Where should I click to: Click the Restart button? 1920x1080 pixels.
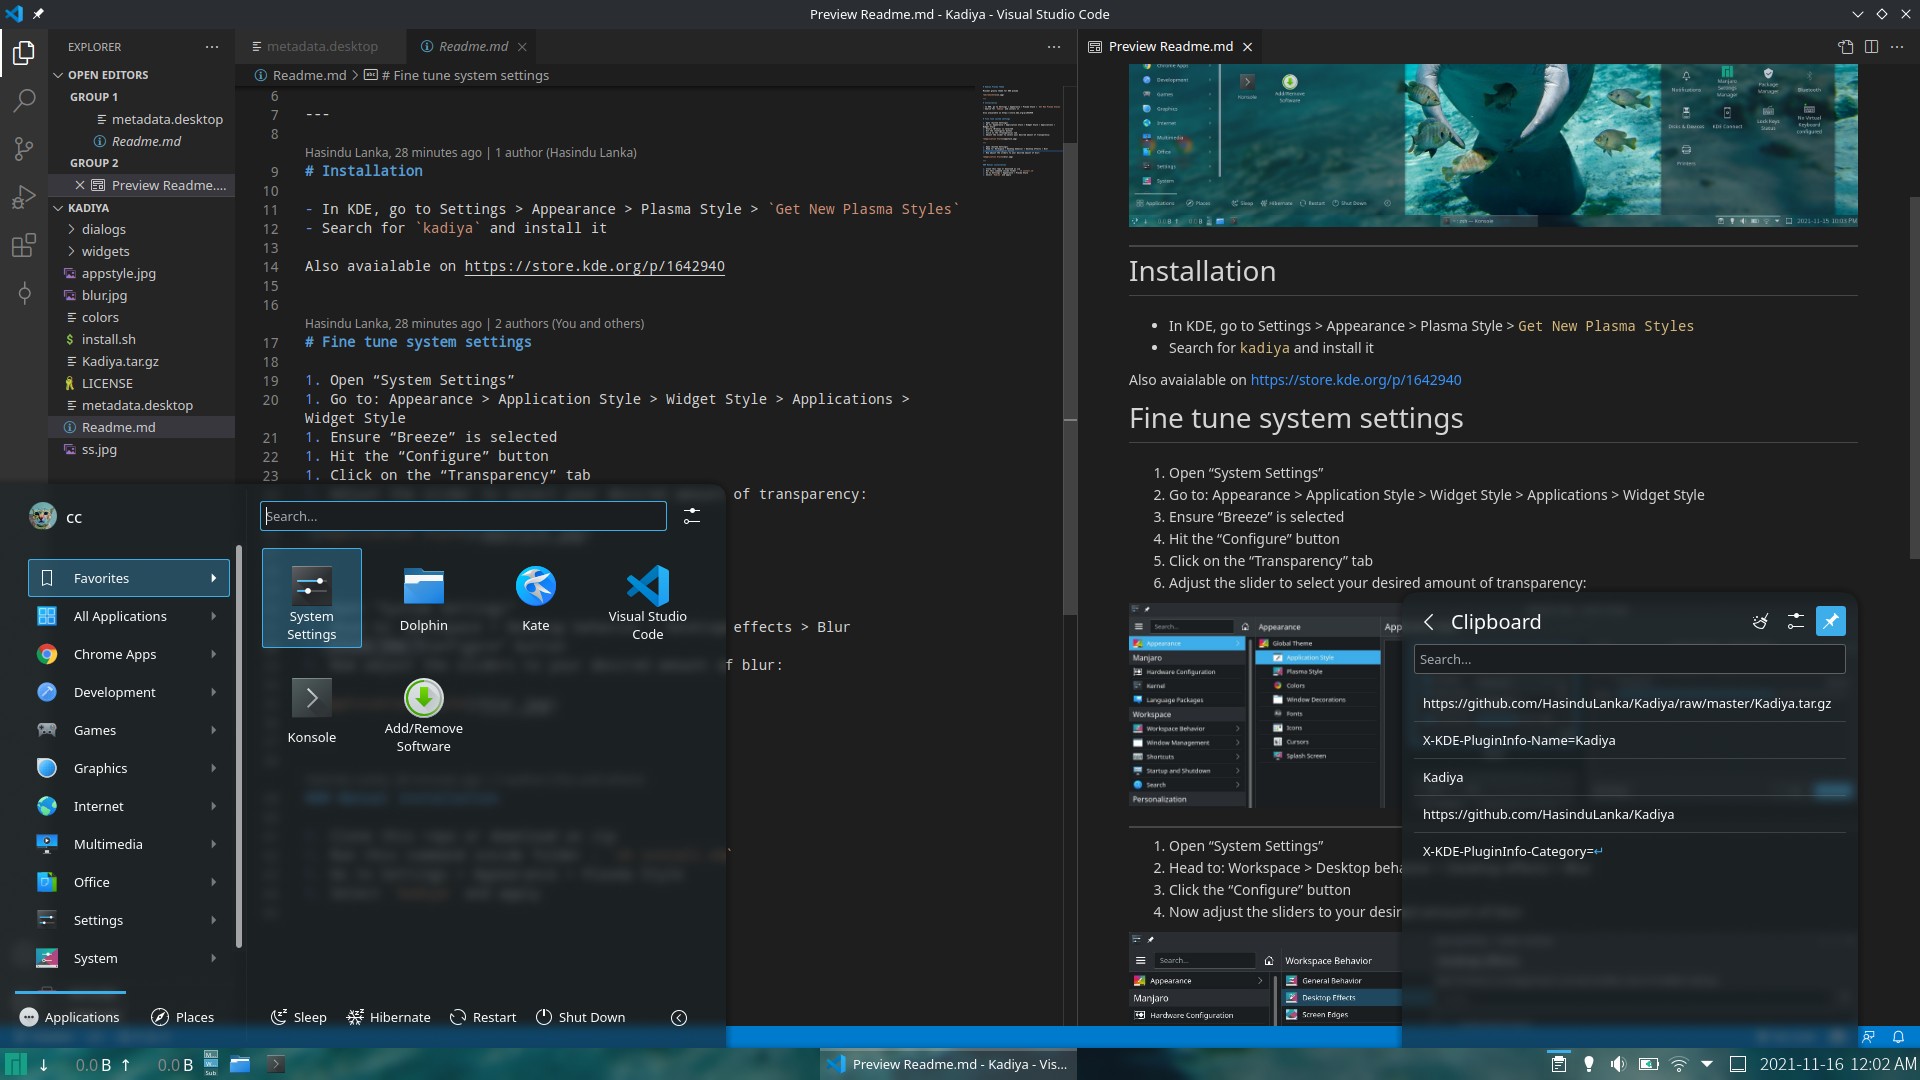click(x=484, y=1017)
